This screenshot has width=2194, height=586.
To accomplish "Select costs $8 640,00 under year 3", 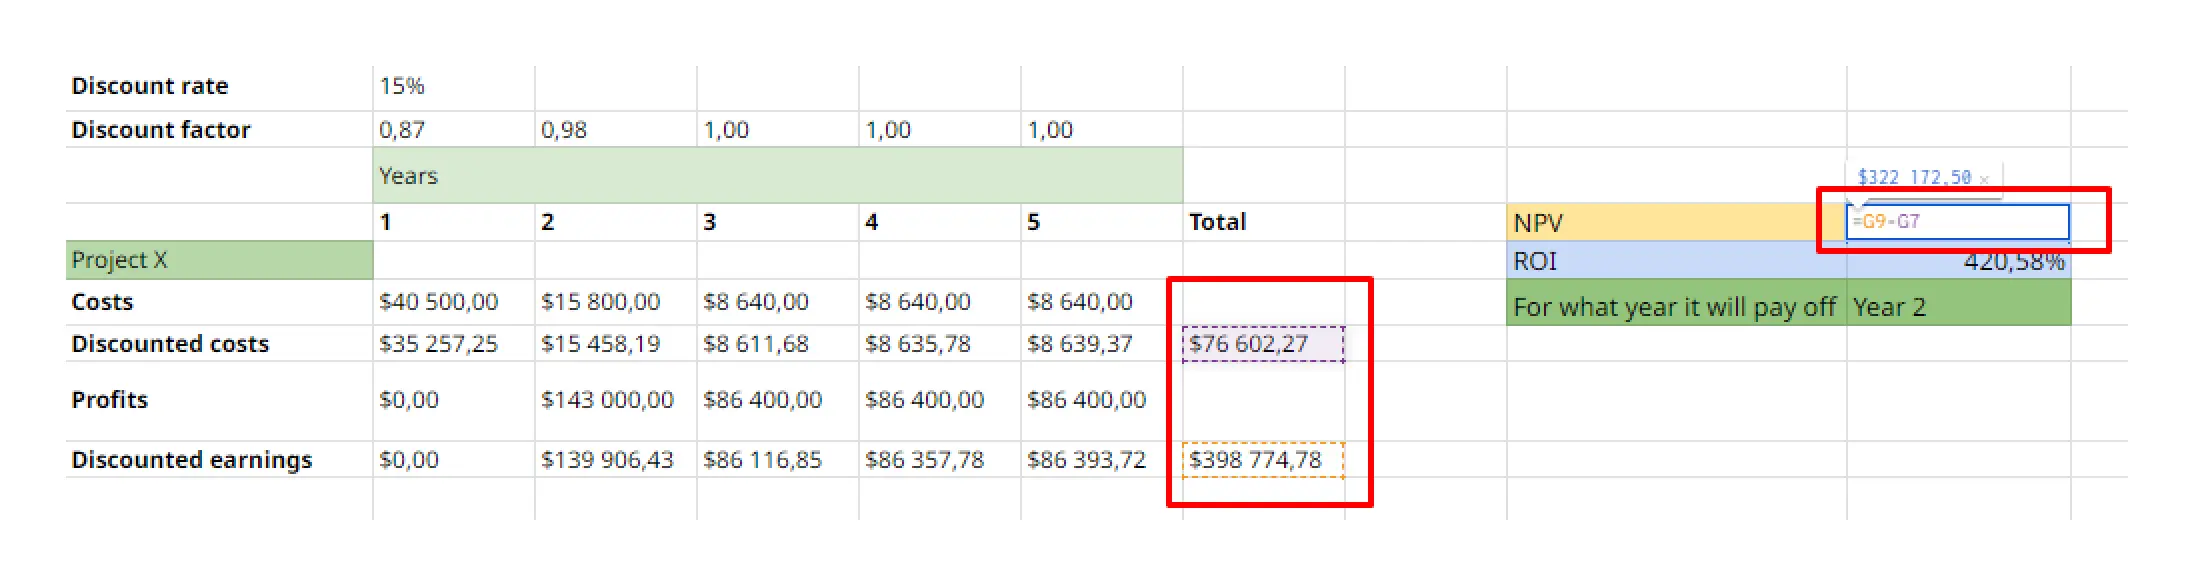I will click(778, 302).
